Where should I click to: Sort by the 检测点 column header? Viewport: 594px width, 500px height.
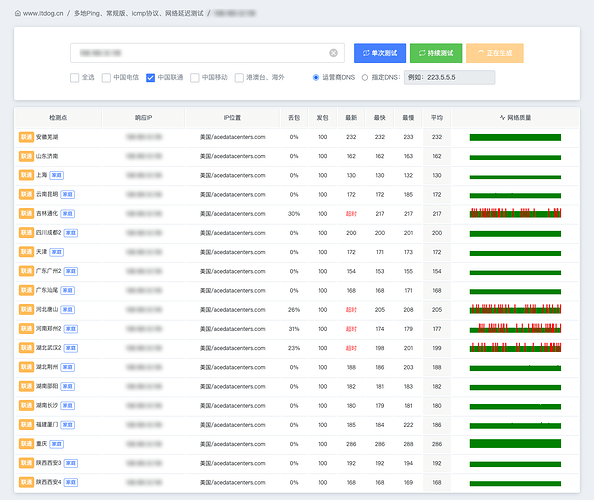(x=58, y=118)
